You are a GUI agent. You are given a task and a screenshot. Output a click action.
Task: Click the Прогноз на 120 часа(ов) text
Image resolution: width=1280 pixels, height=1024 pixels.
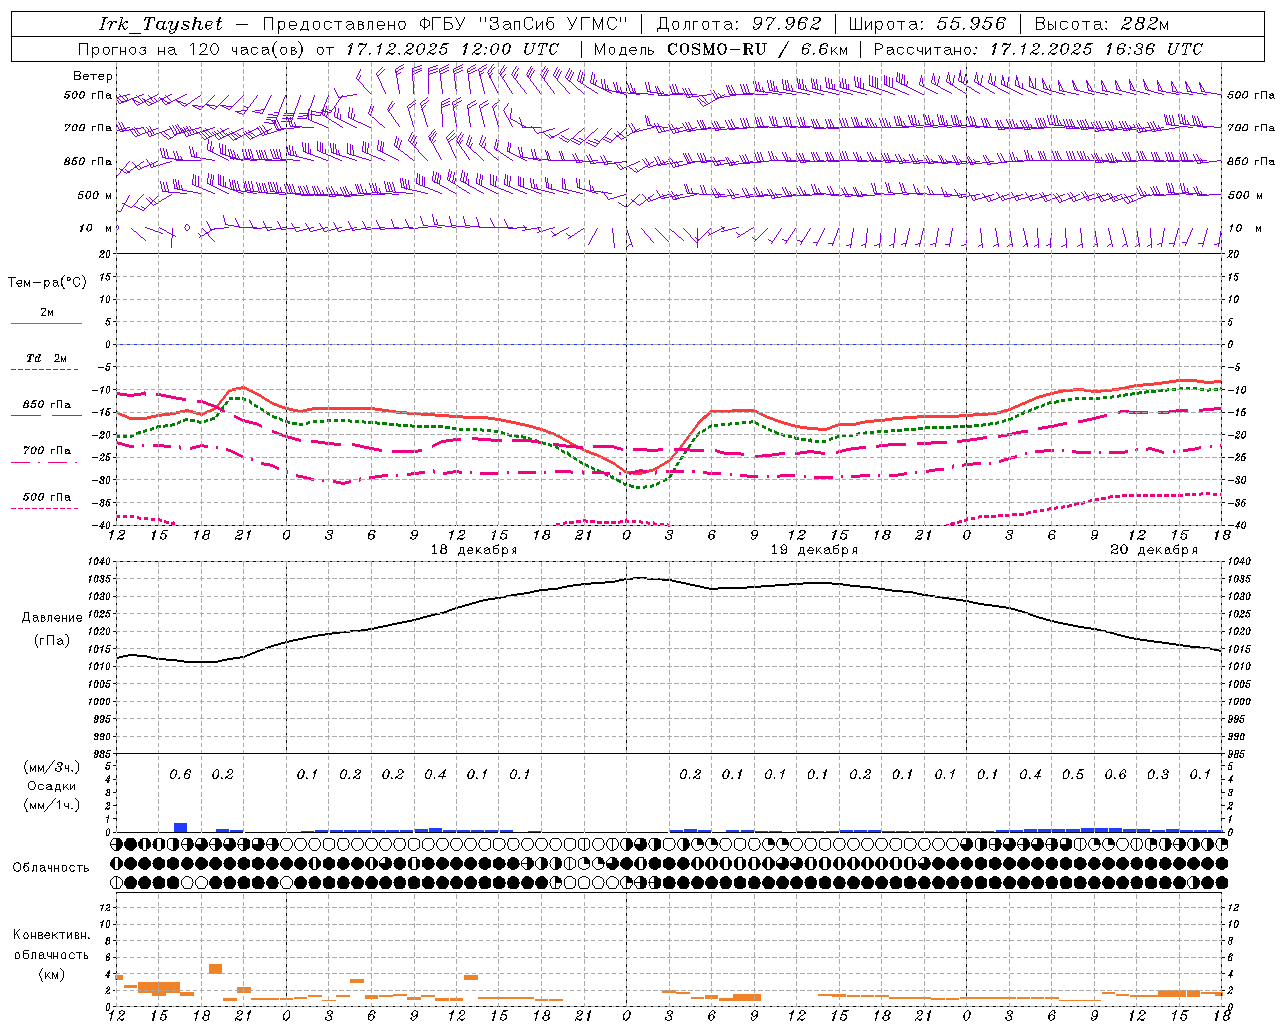pyautogui.click(x=192, y=49)
